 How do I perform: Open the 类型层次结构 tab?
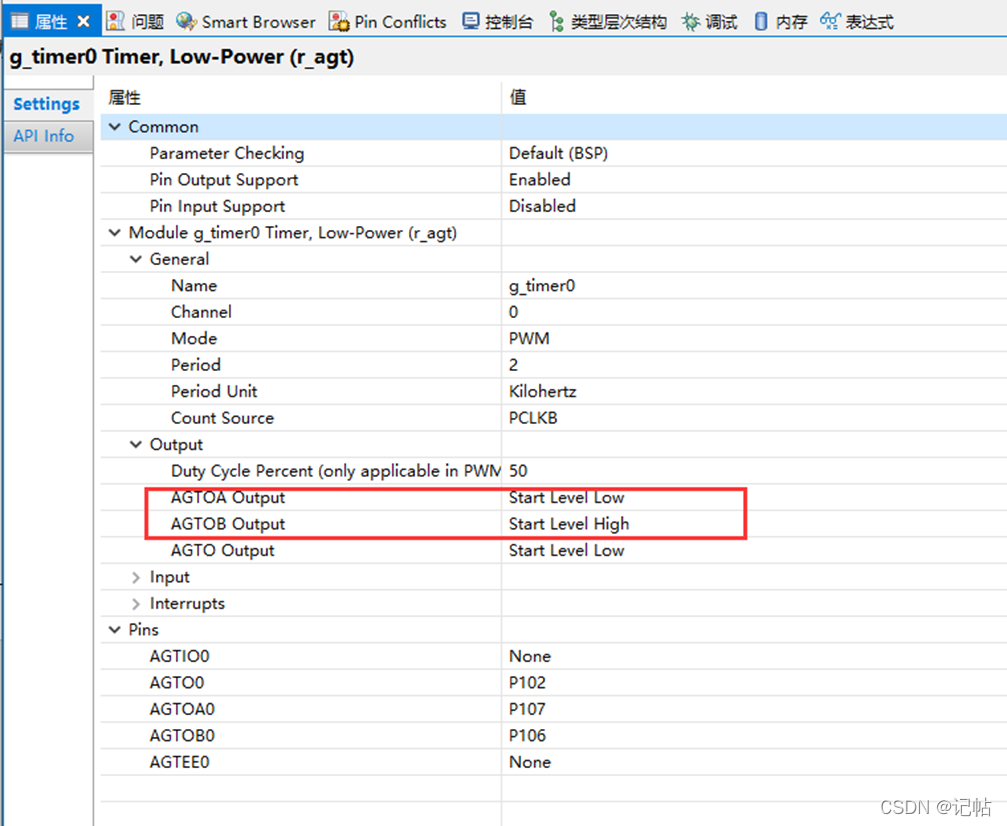pos(618,22)
